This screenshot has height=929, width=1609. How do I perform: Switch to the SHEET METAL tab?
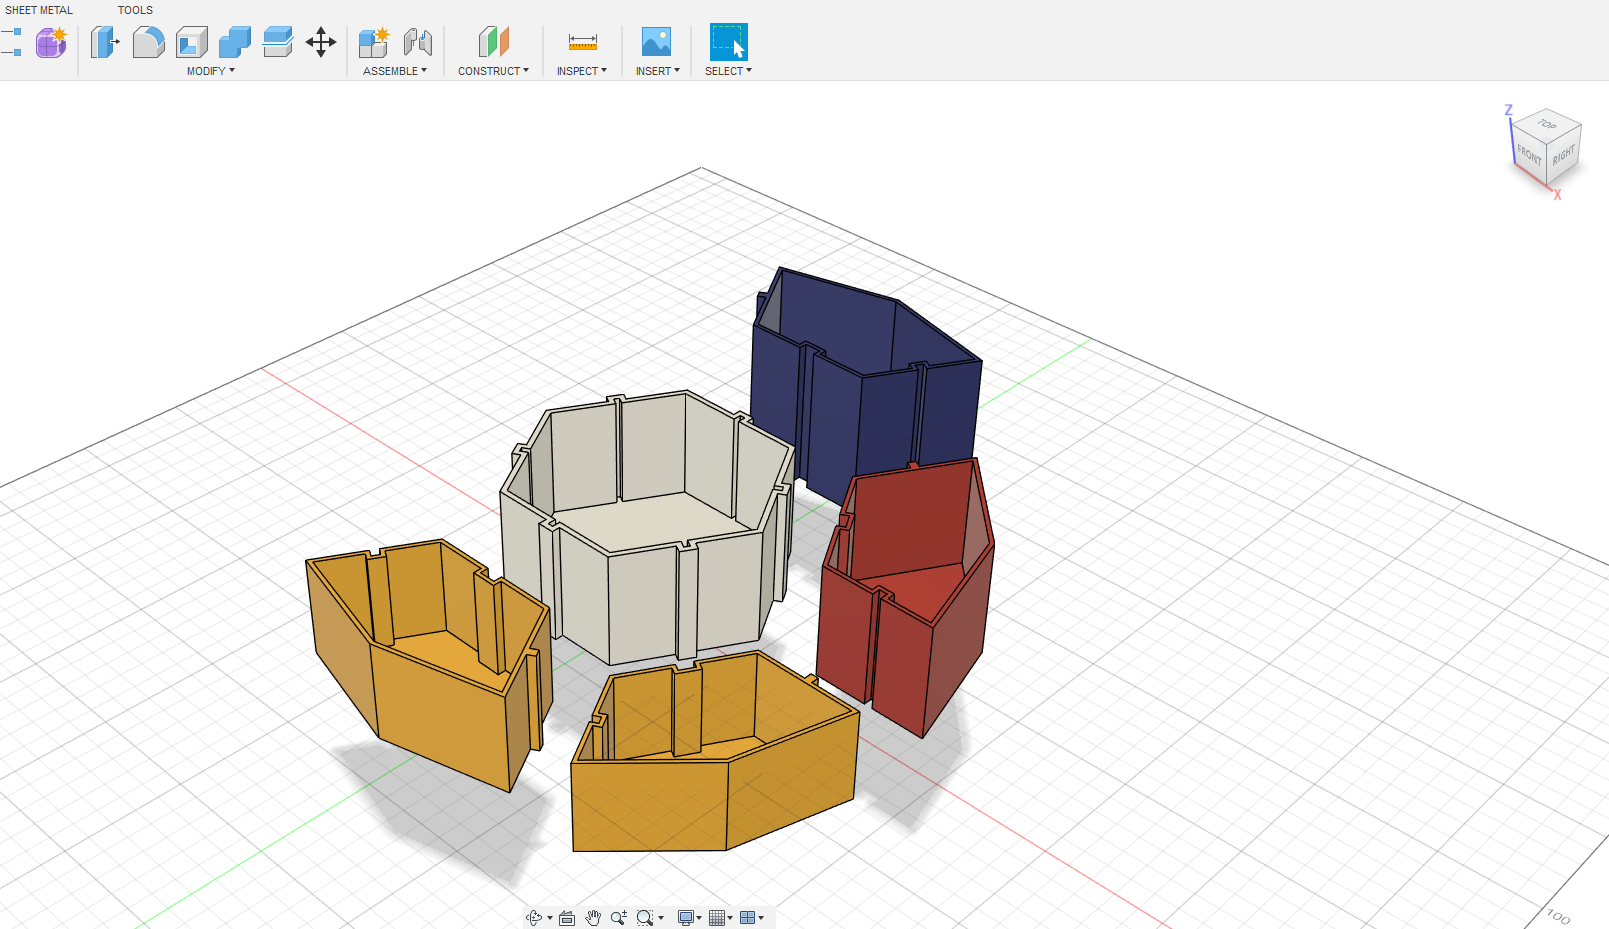pos(39,10)
